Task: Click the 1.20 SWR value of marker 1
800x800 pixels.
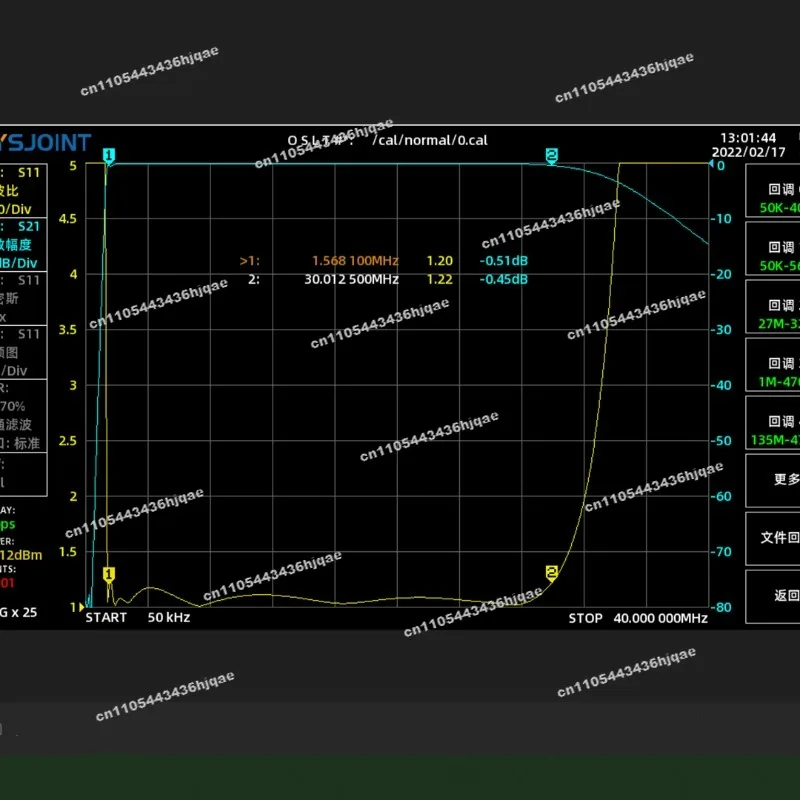Action: click(x=439, y=261)
